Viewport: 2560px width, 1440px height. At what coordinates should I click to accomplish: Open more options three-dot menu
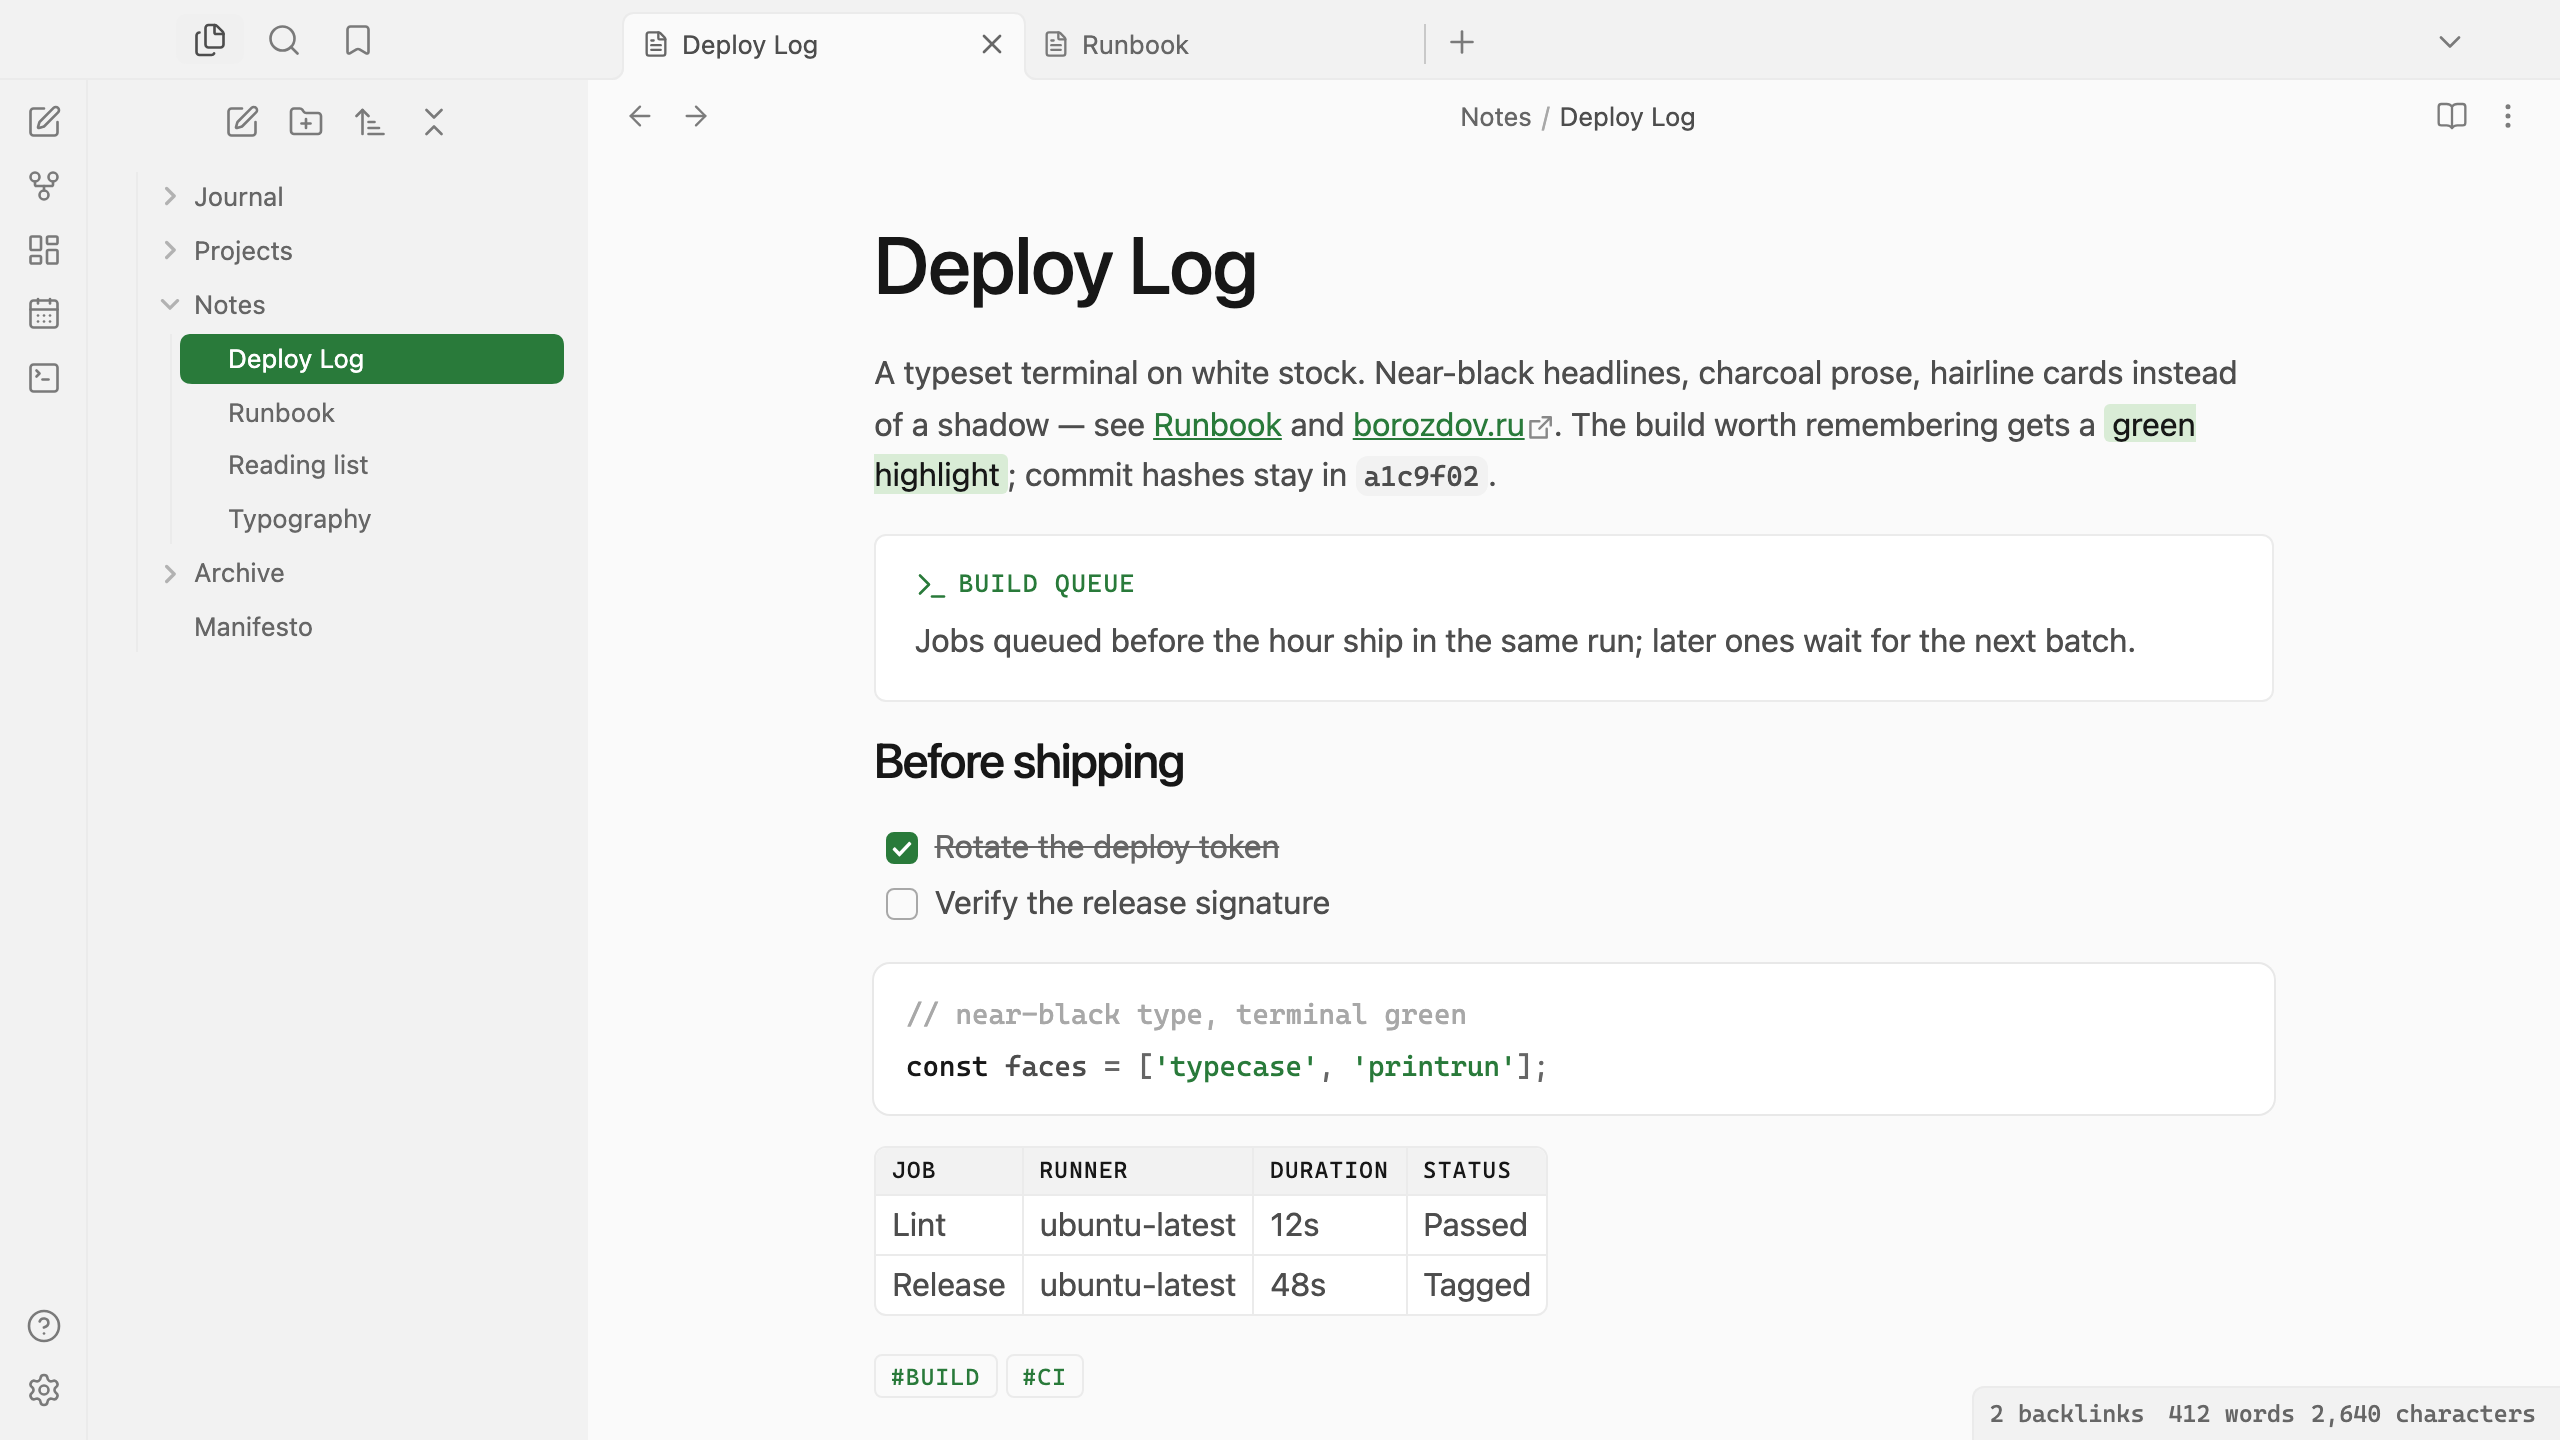2508,117
